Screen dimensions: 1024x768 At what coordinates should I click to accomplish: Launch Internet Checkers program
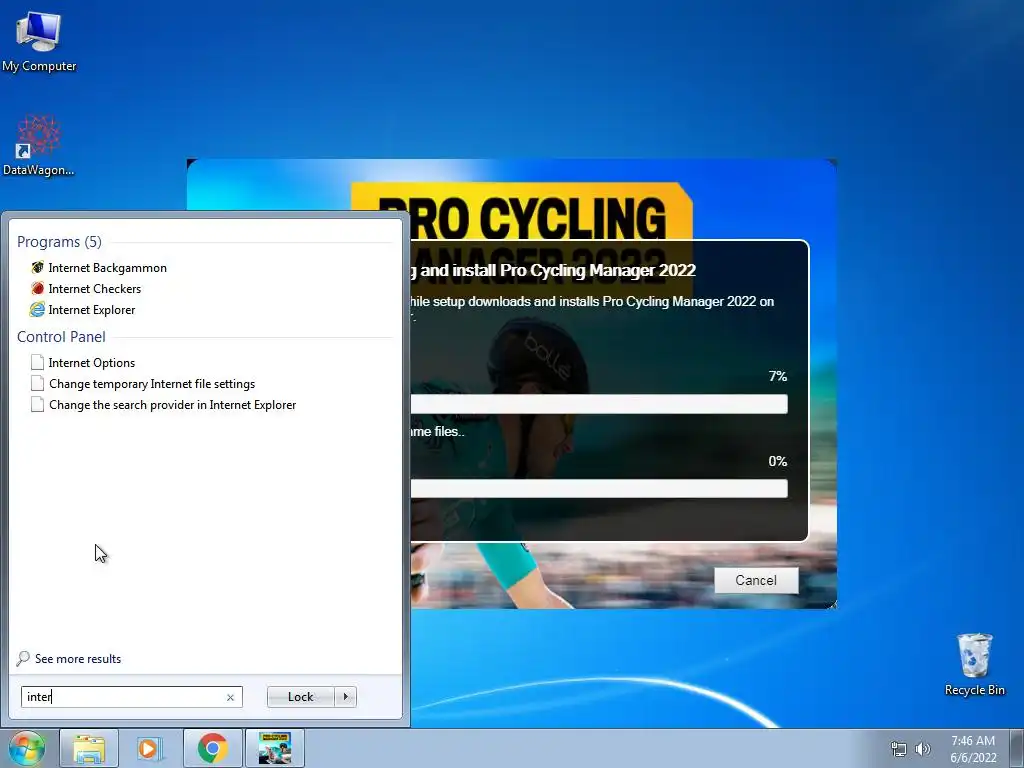point(95,289)
